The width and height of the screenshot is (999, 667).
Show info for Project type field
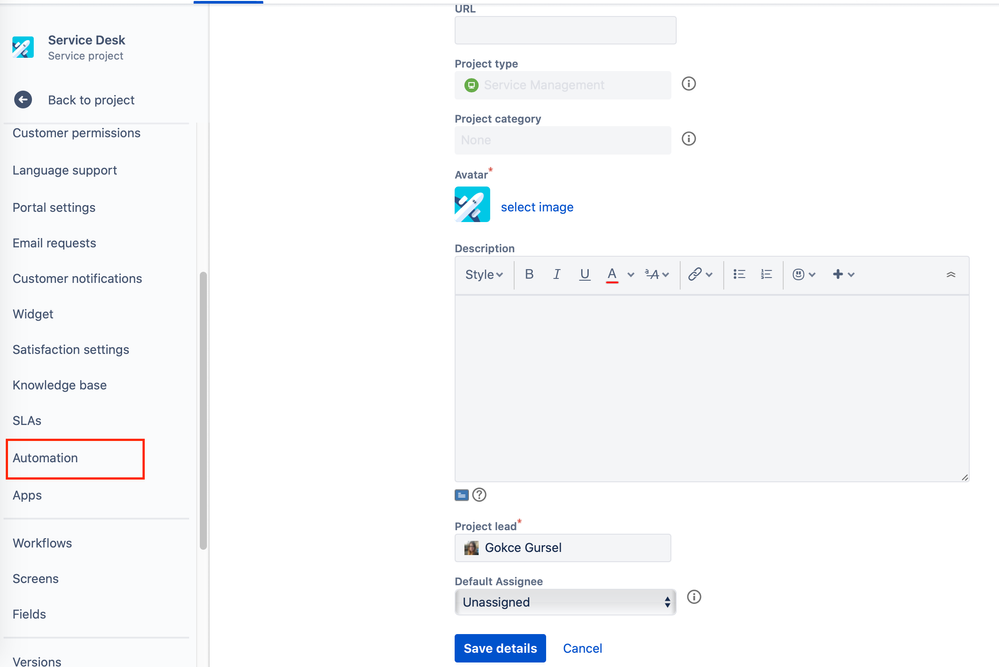pos(689,83)
